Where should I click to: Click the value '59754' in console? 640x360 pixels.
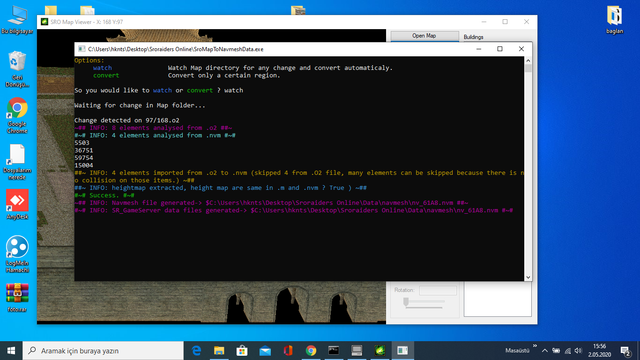(x=84, y=158)
